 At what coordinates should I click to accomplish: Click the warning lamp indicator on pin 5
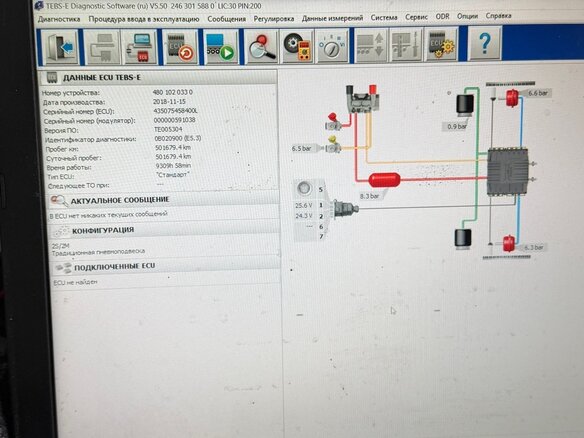[304, 188]
